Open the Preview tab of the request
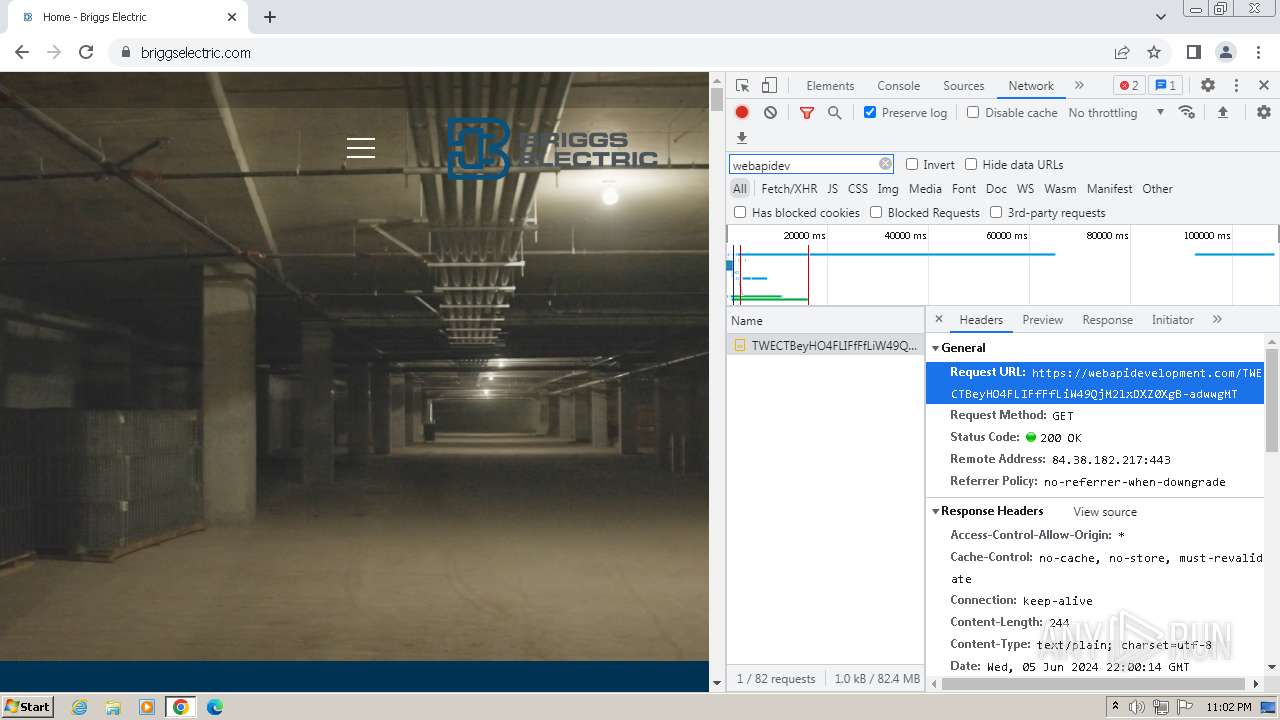The height and width of the screenshot is (720, 1280). click(1042, 320)
